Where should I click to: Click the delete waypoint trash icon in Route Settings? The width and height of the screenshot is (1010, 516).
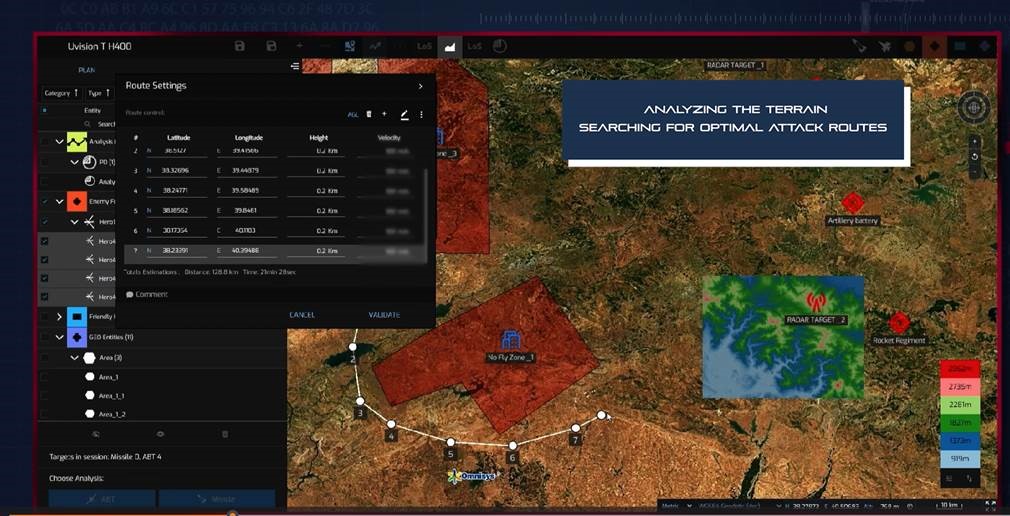[369, 115]
